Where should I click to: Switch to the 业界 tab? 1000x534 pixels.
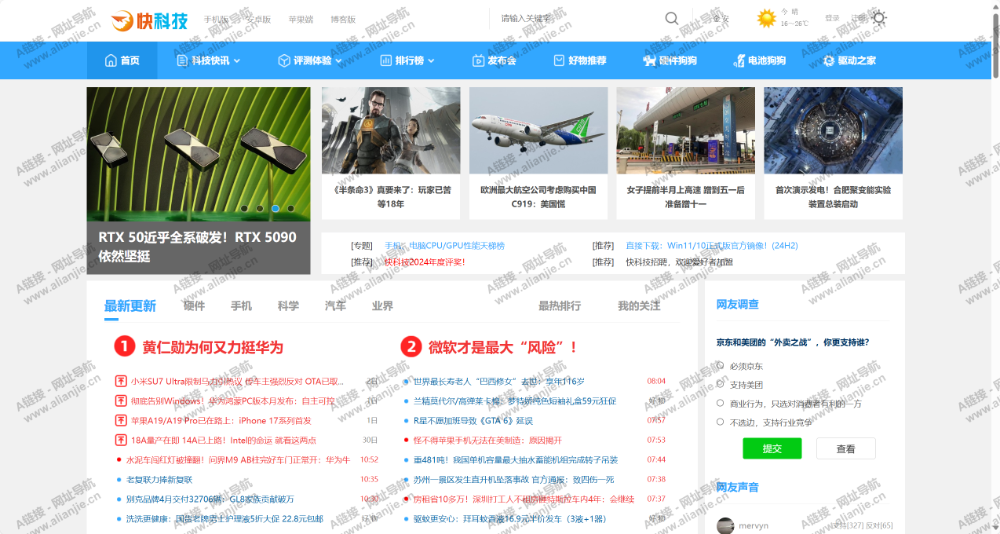pyautogui.click(x=383, y=306)
